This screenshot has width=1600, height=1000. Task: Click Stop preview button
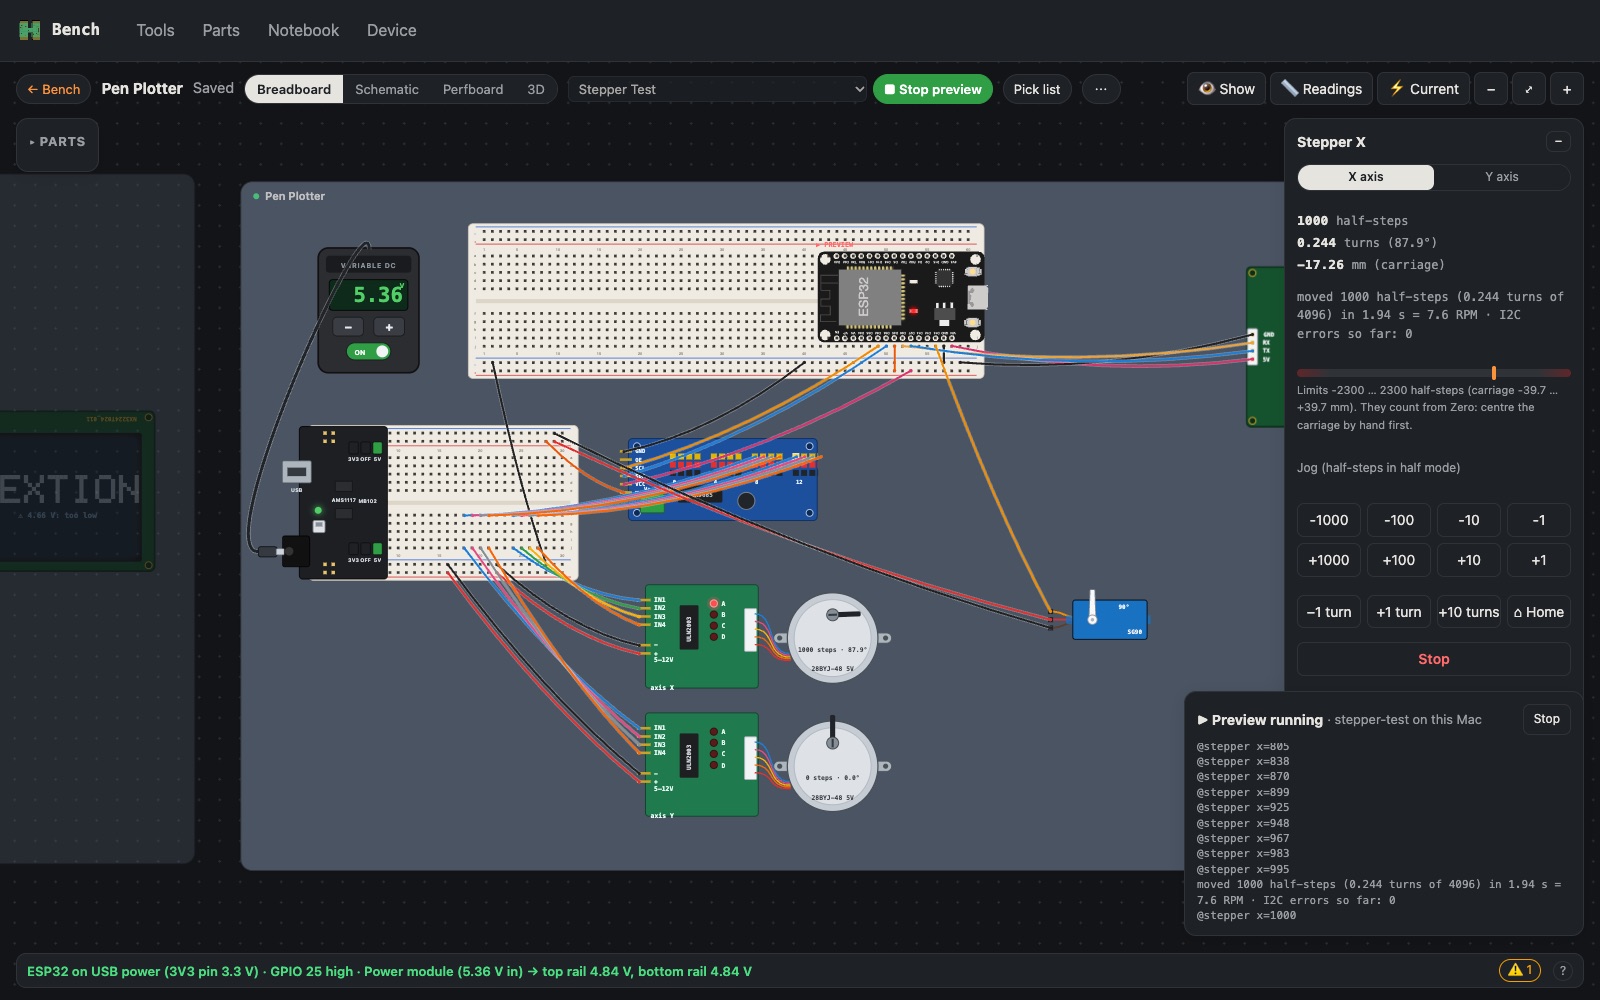pos(933,89)
